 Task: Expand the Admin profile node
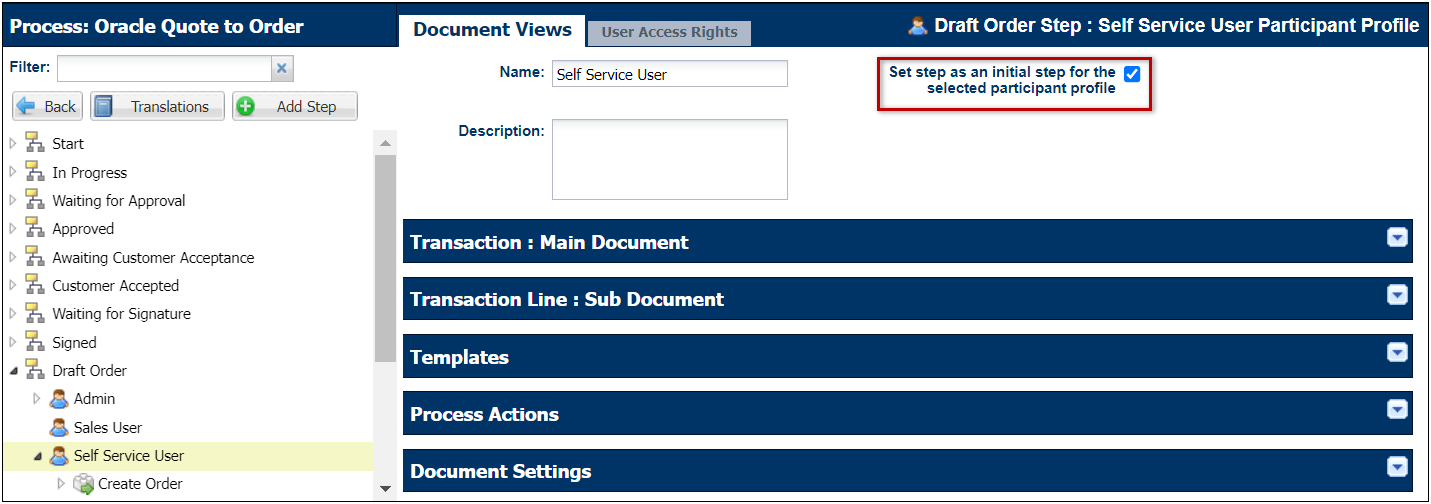pos(38,398)
